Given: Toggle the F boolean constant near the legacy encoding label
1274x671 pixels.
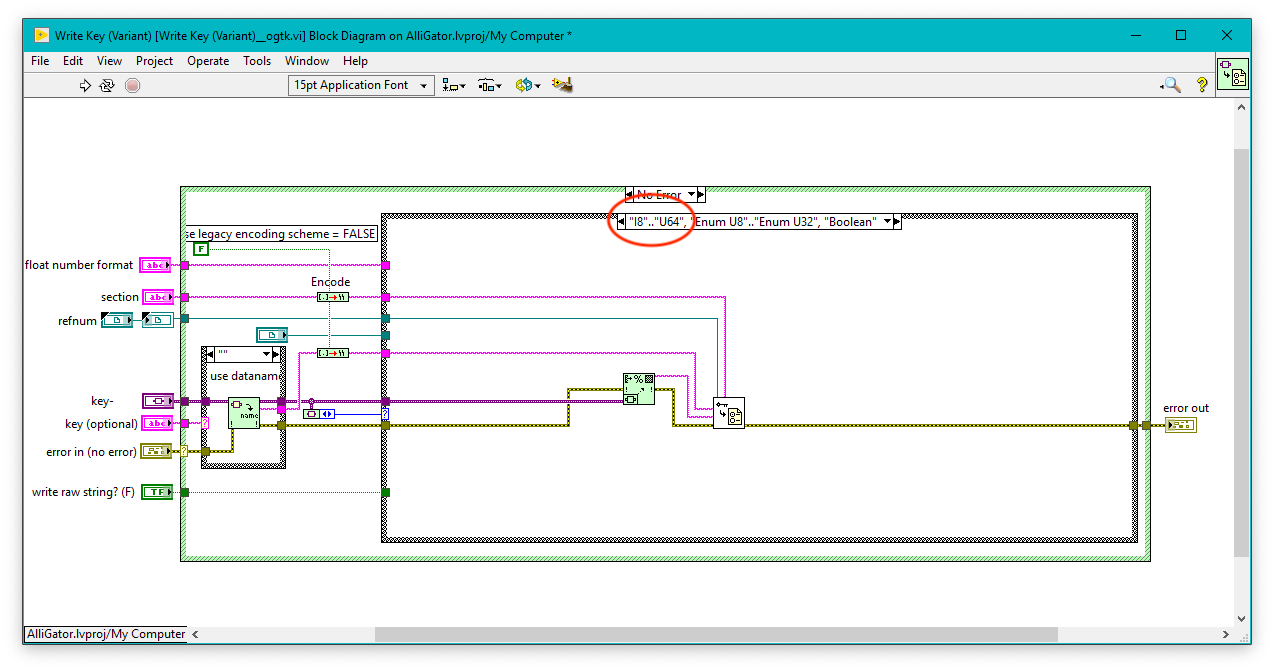Looking at the screenshot, I should (x=200, y=247).
